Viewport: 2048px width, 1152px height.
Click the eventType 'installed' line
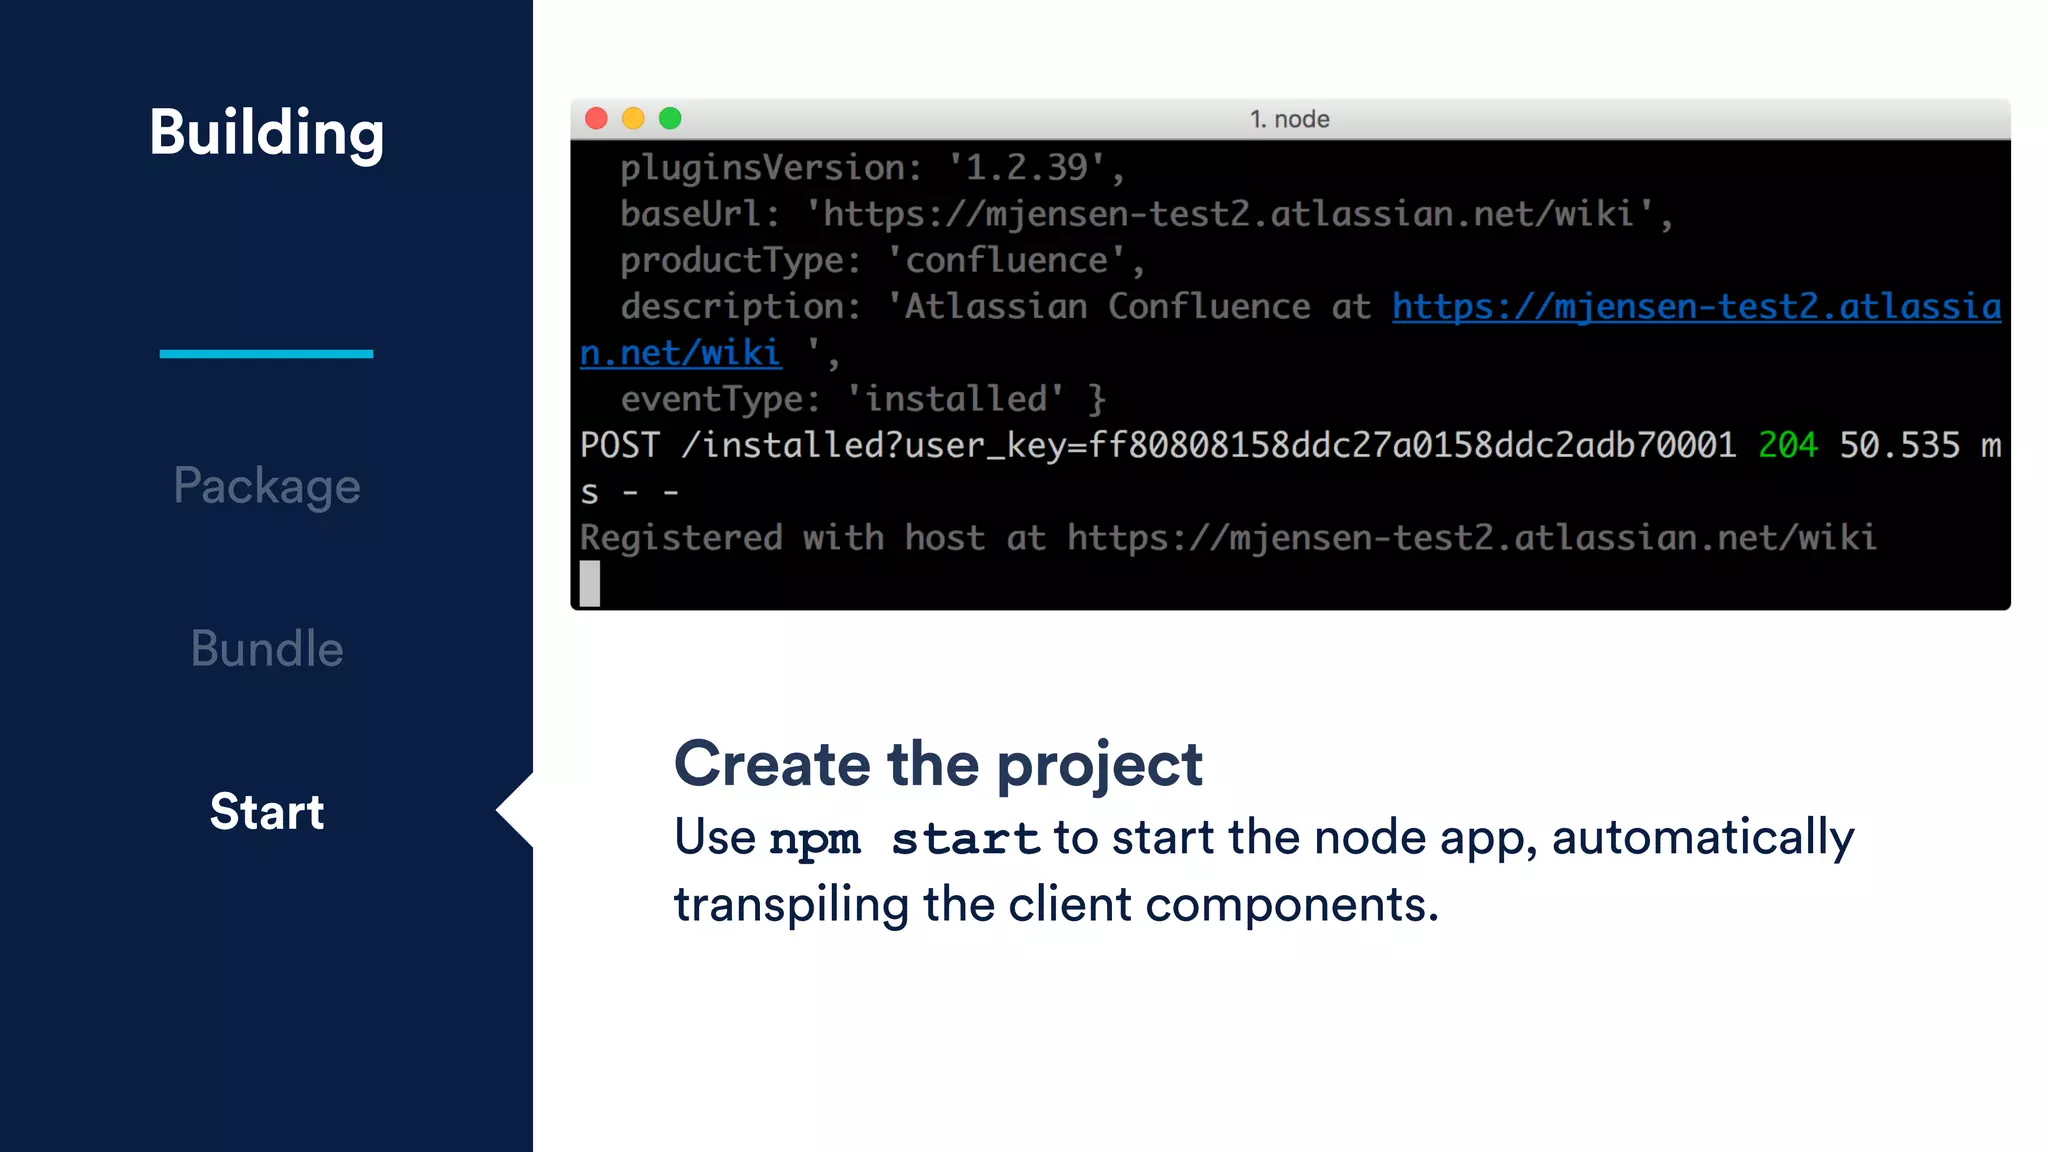[863, 399]
